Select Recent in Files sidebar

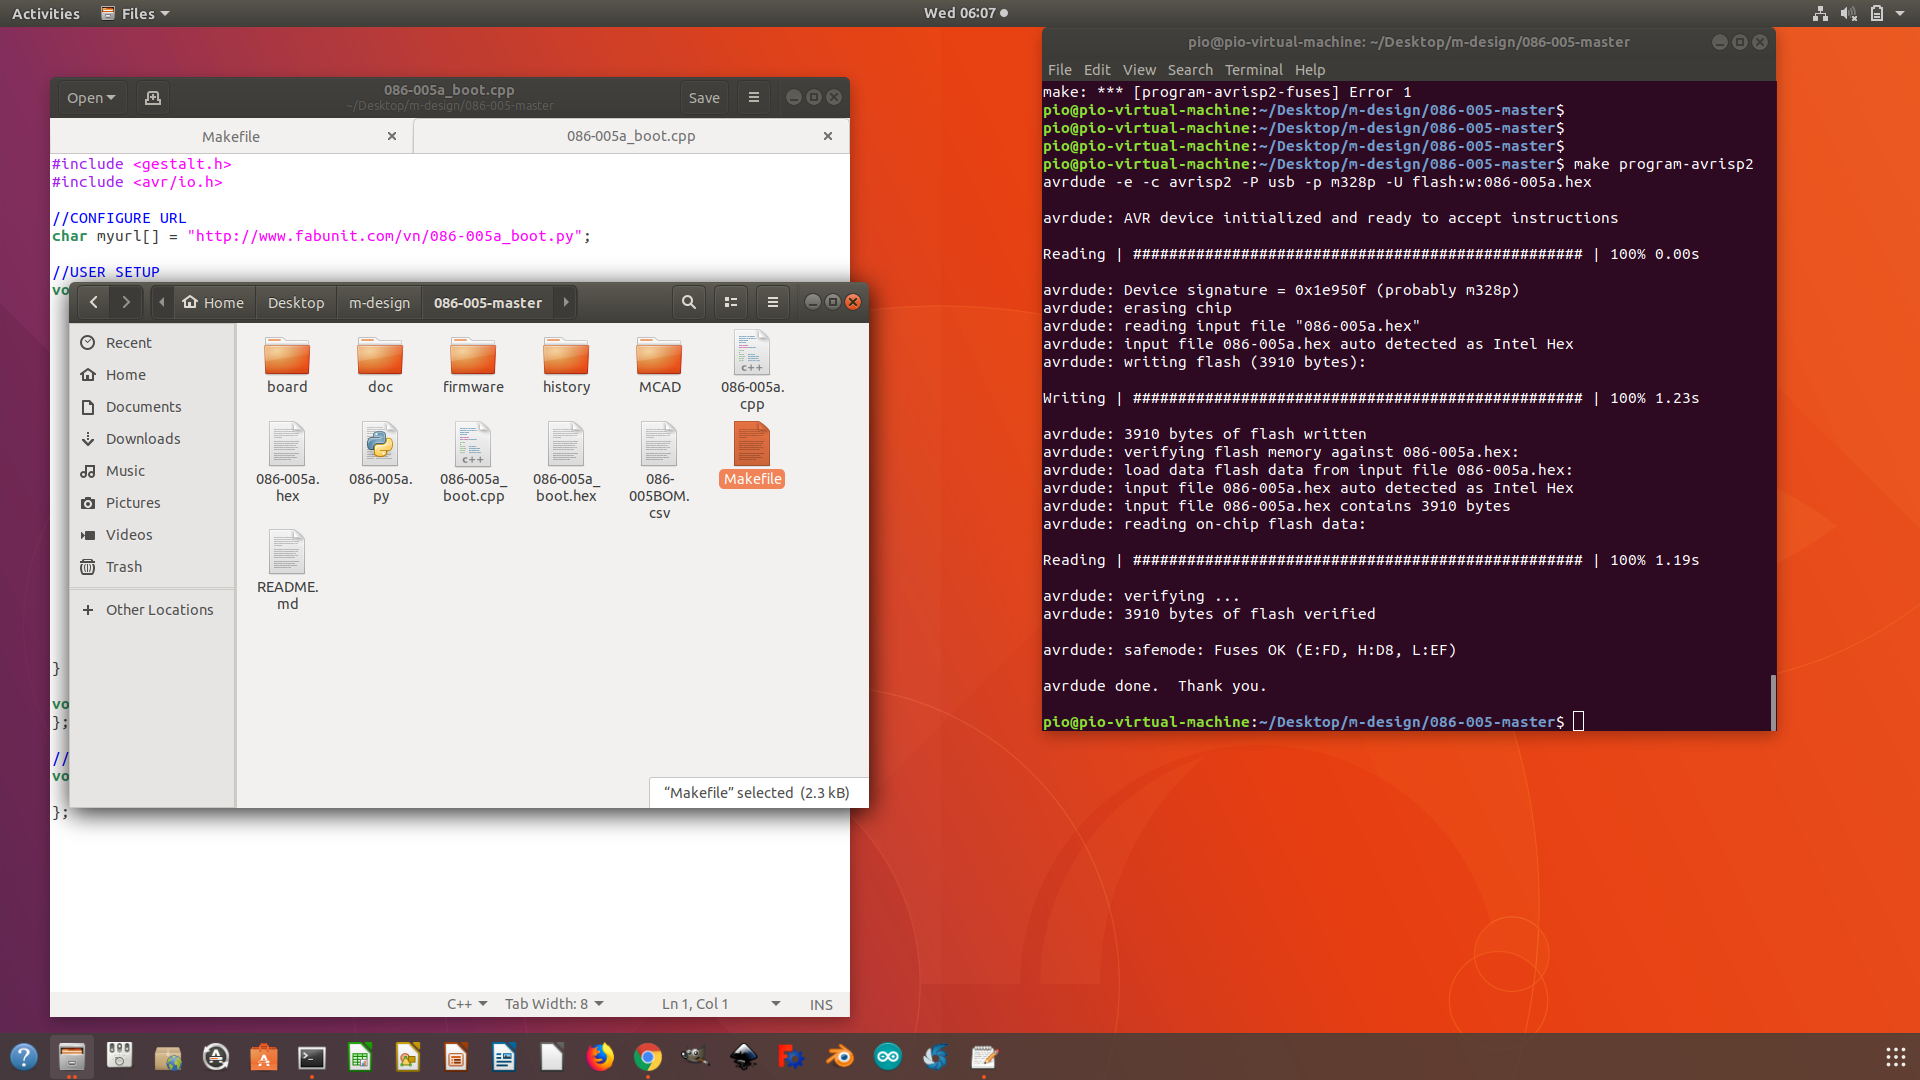[152, 343]
